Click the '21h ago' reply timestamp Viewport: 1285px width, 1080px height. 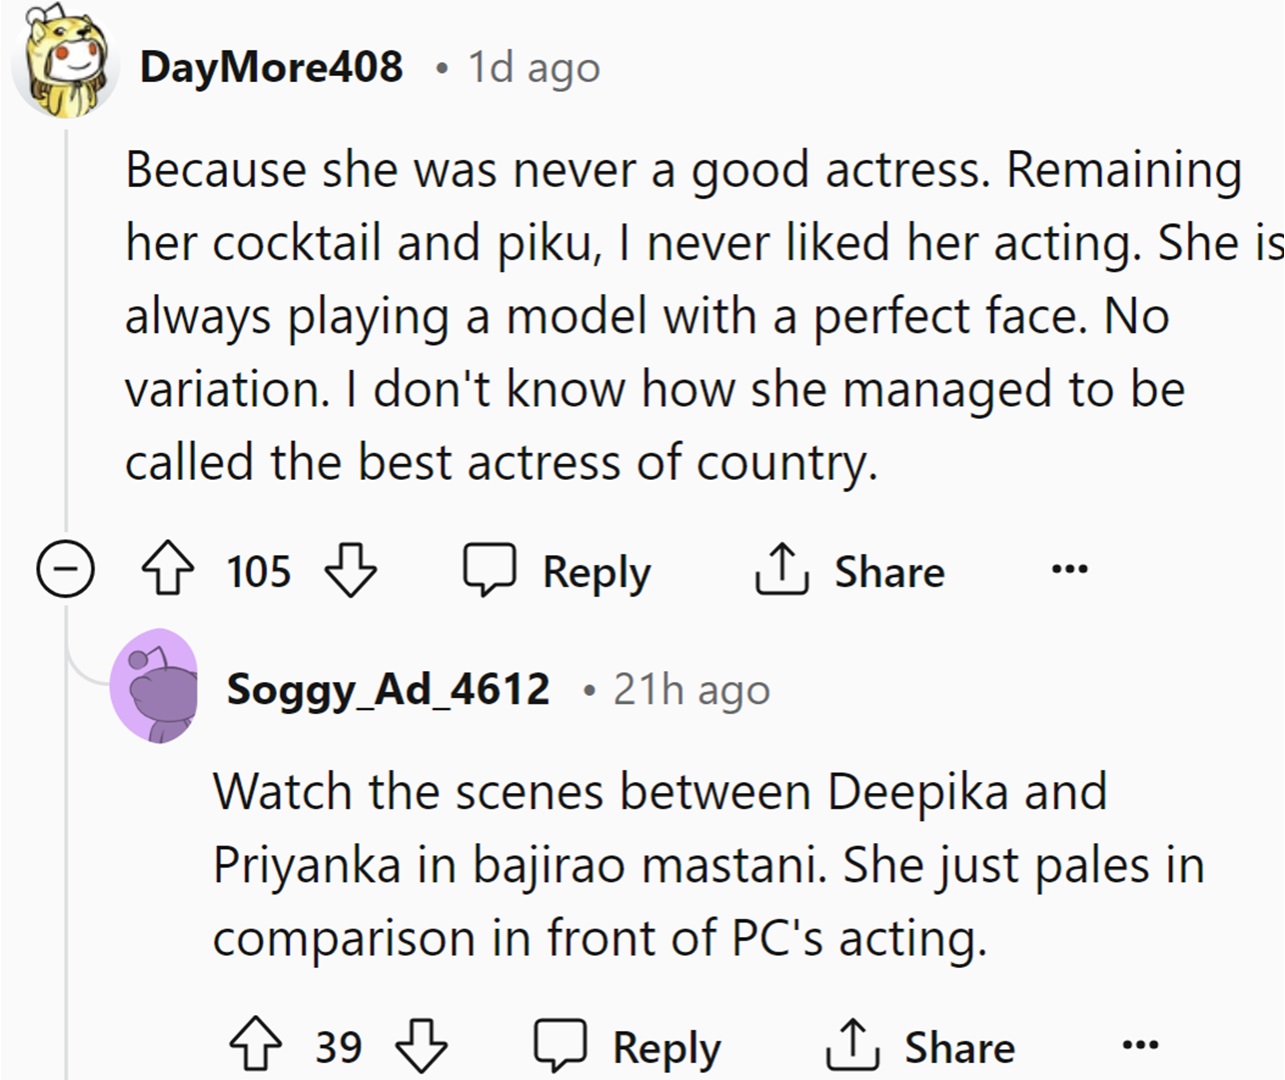(691, 689)
